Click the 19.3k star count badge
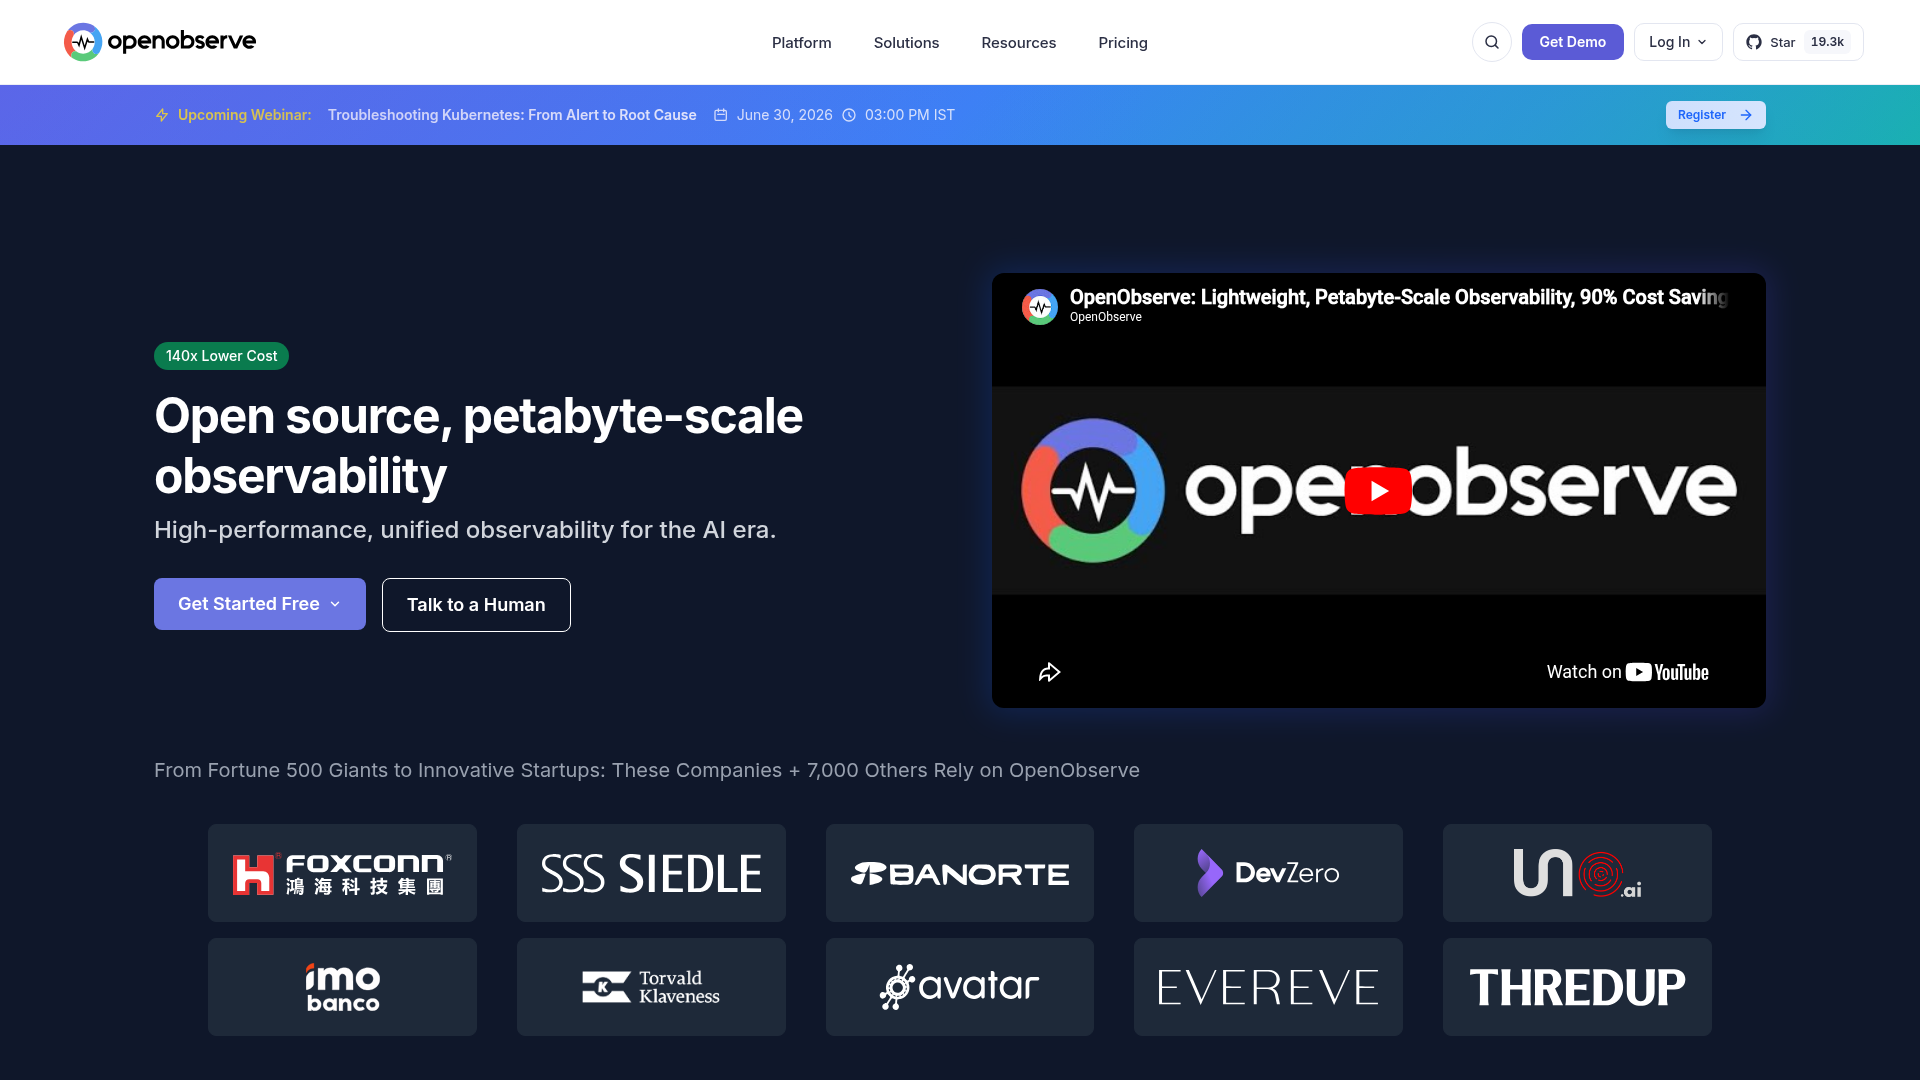The height and width of the screenshot is (1080, 1920). tap(1827, 42)
